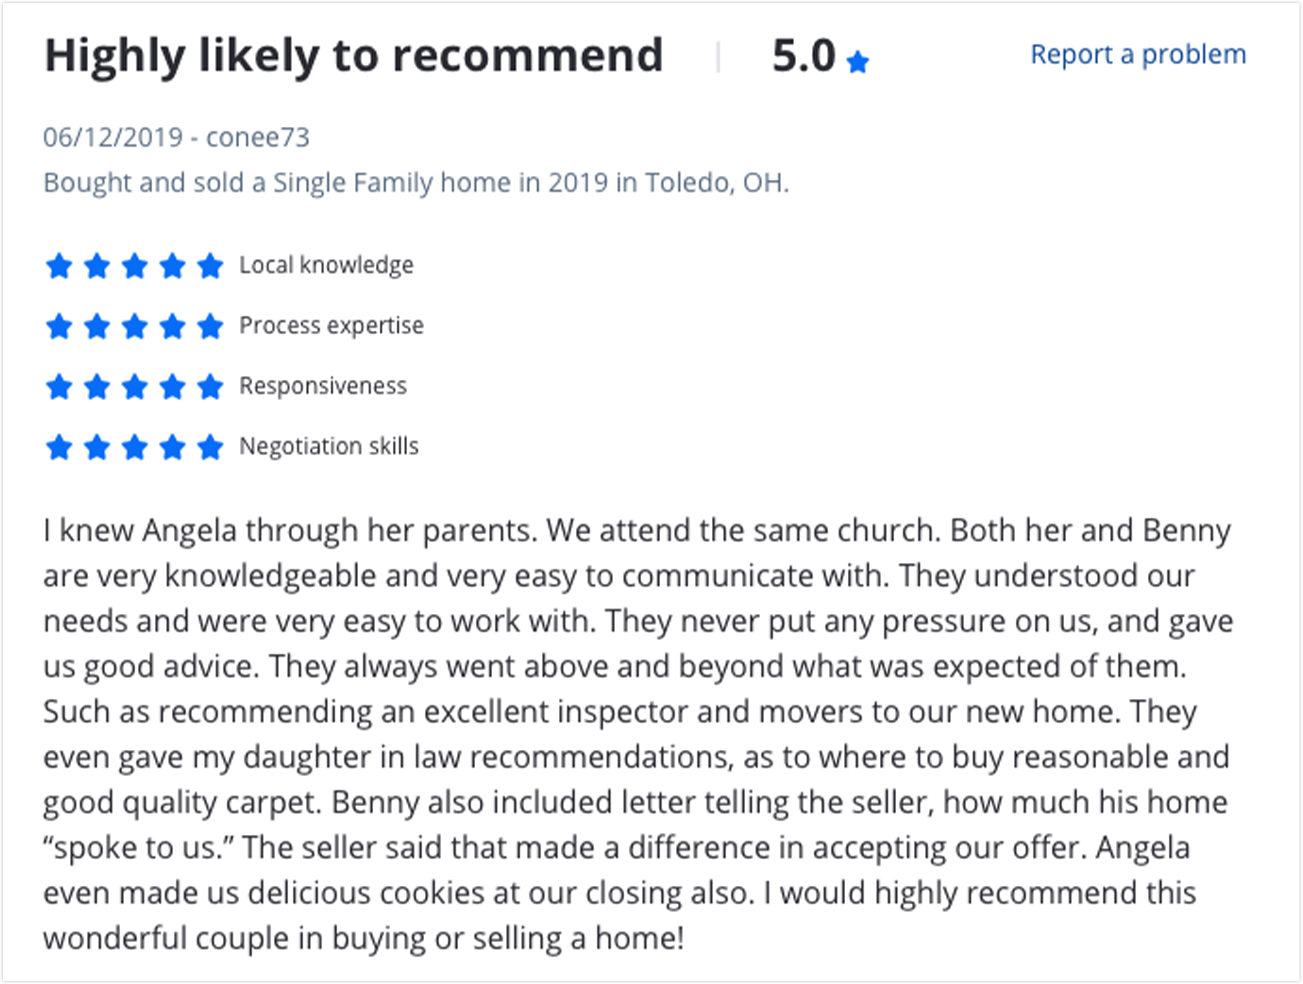Click the fifth star of Responsiveness
The width and height of the screenshot is (1303, 984).
210,386
